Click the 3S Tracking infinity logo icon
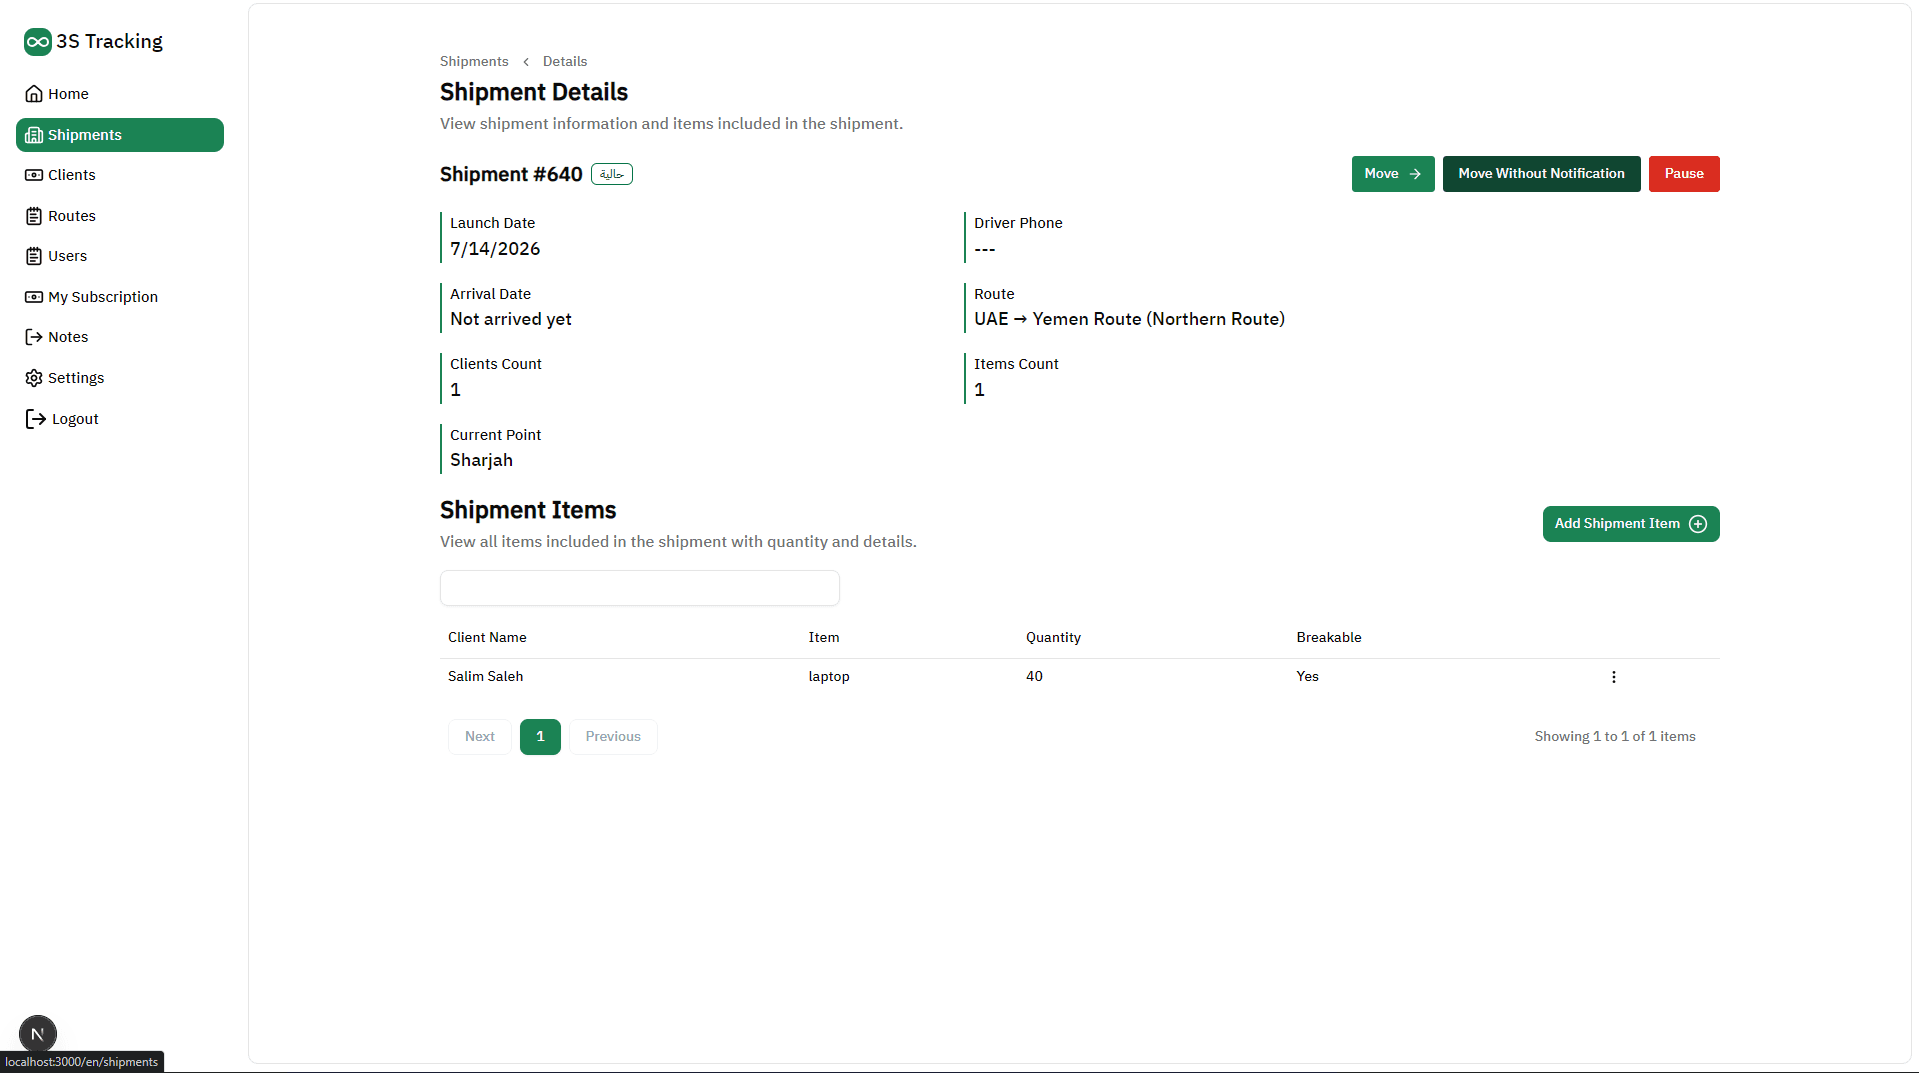The width and height of the screenshot is (1919, 1073). [x=38, y=41]
